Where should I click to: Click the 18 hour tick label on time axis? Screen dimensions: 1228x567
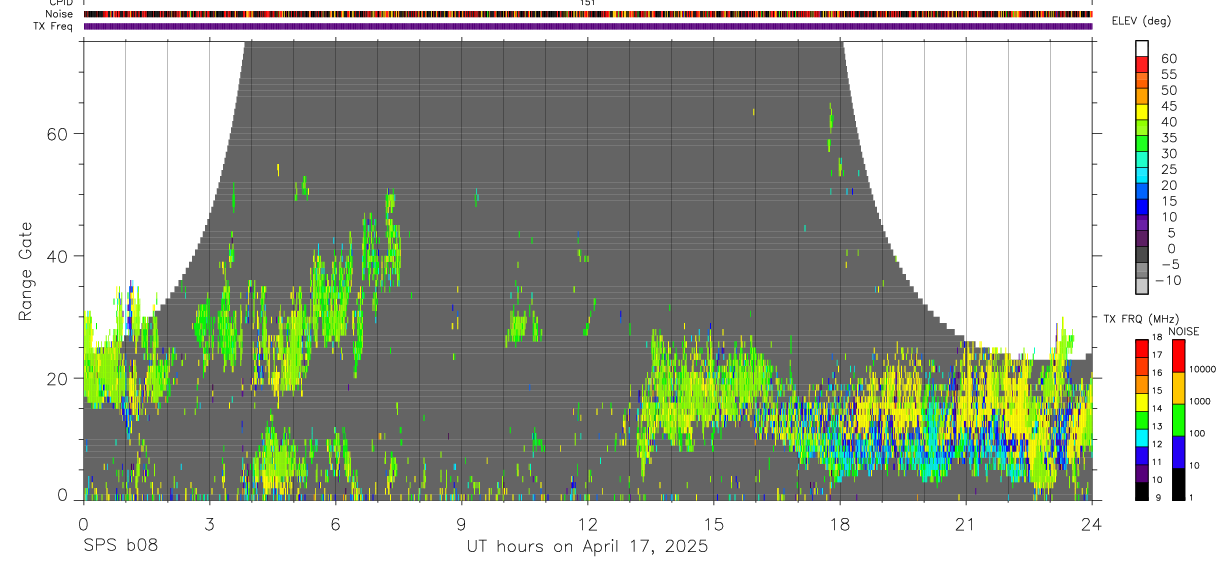click(x=840, y=524)
